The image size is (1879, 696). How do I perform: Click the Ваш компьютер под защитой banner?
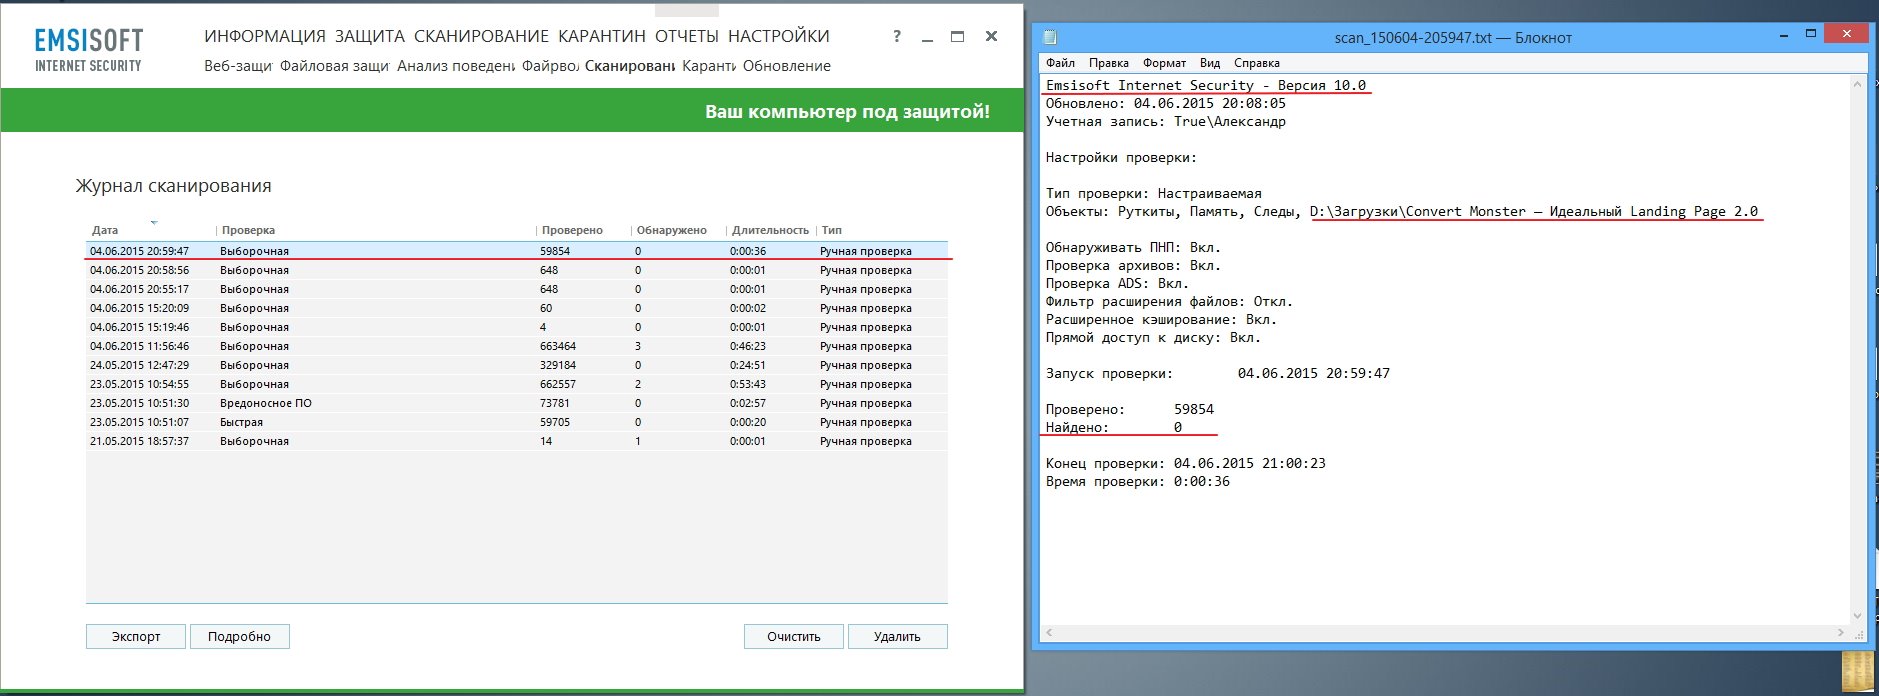click(512, 111)
